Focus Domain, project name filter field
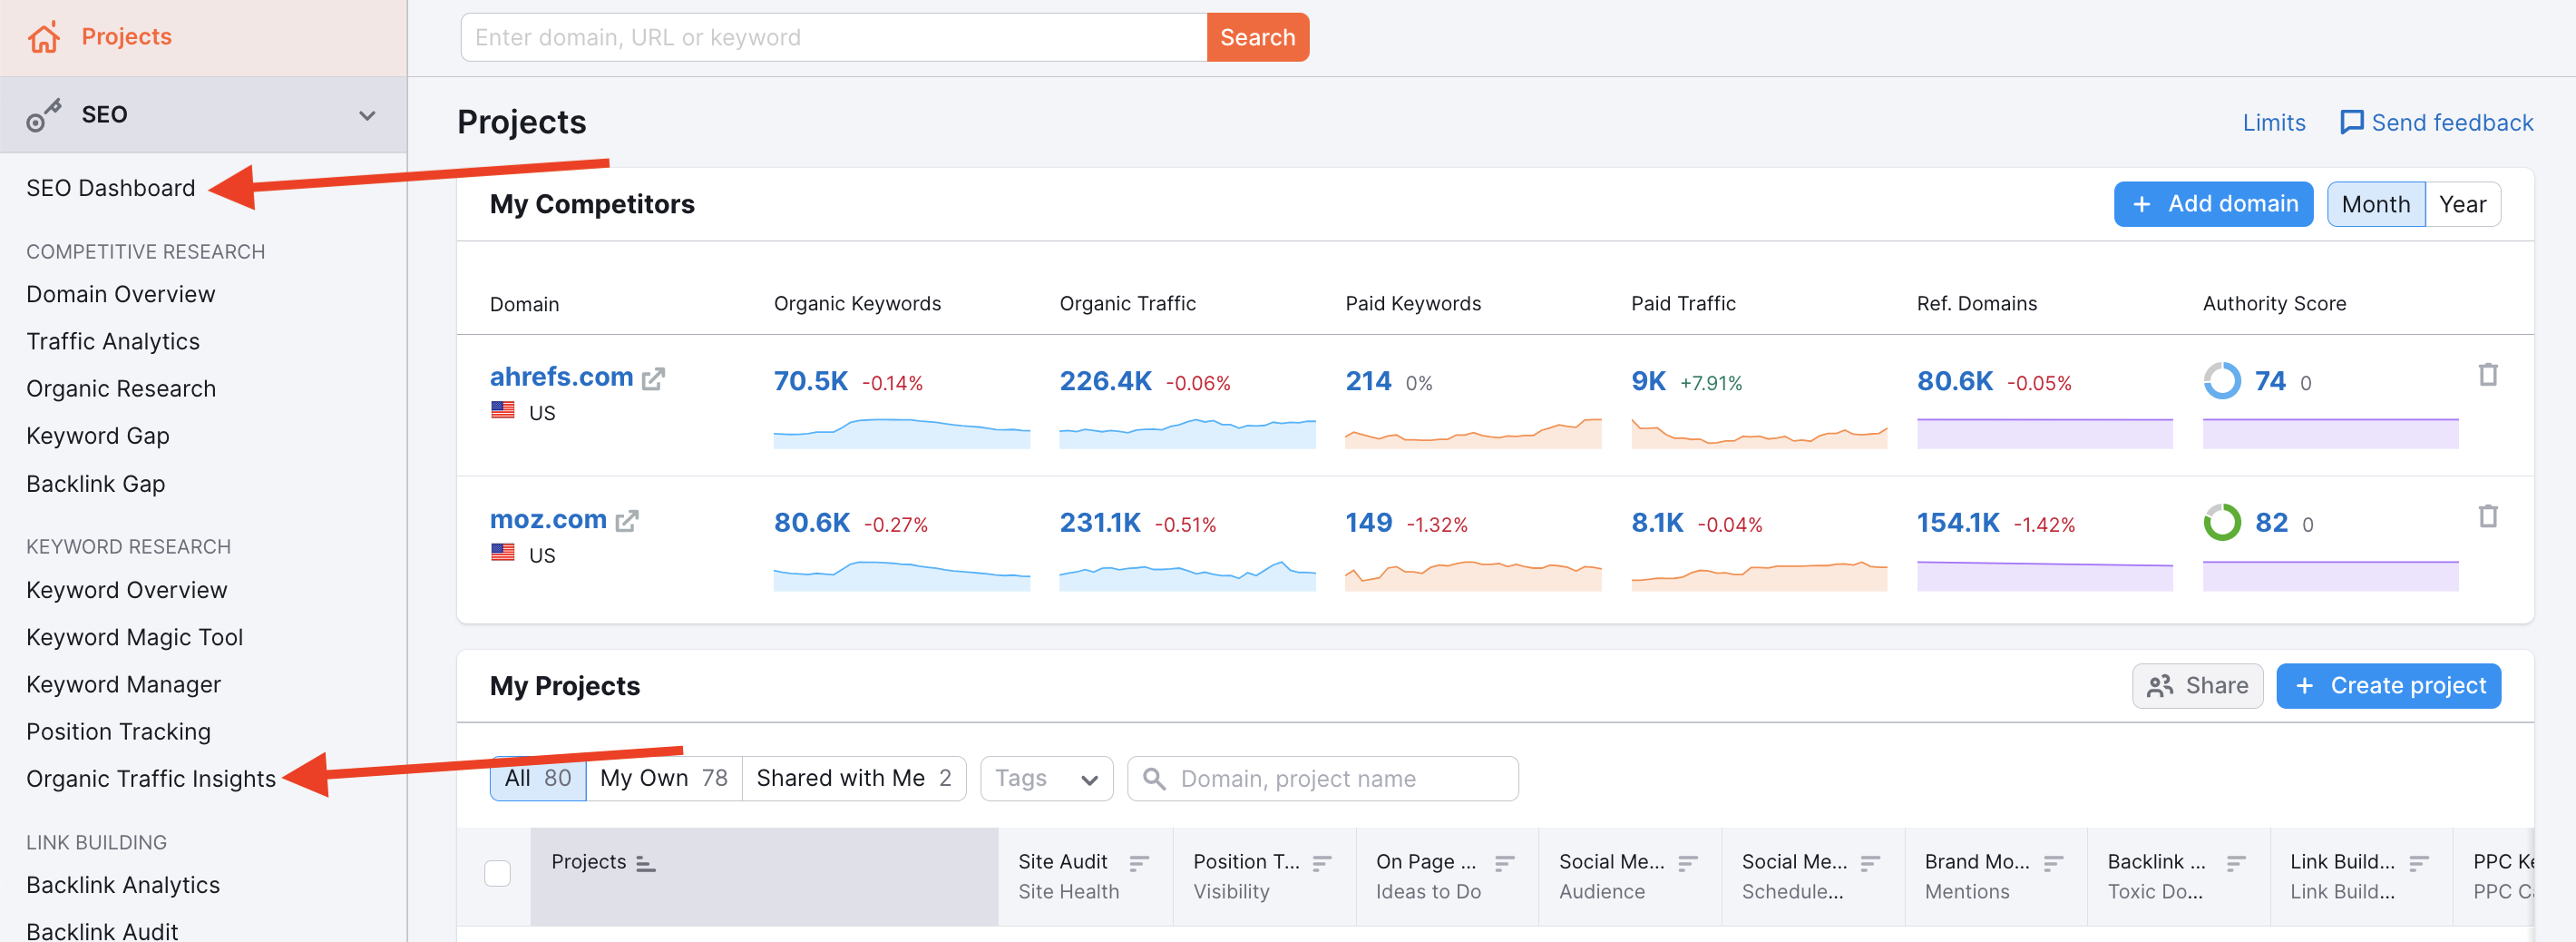Image resolution: width=2576 pixels, height=942 pixels. click(x=1322, y=779)
